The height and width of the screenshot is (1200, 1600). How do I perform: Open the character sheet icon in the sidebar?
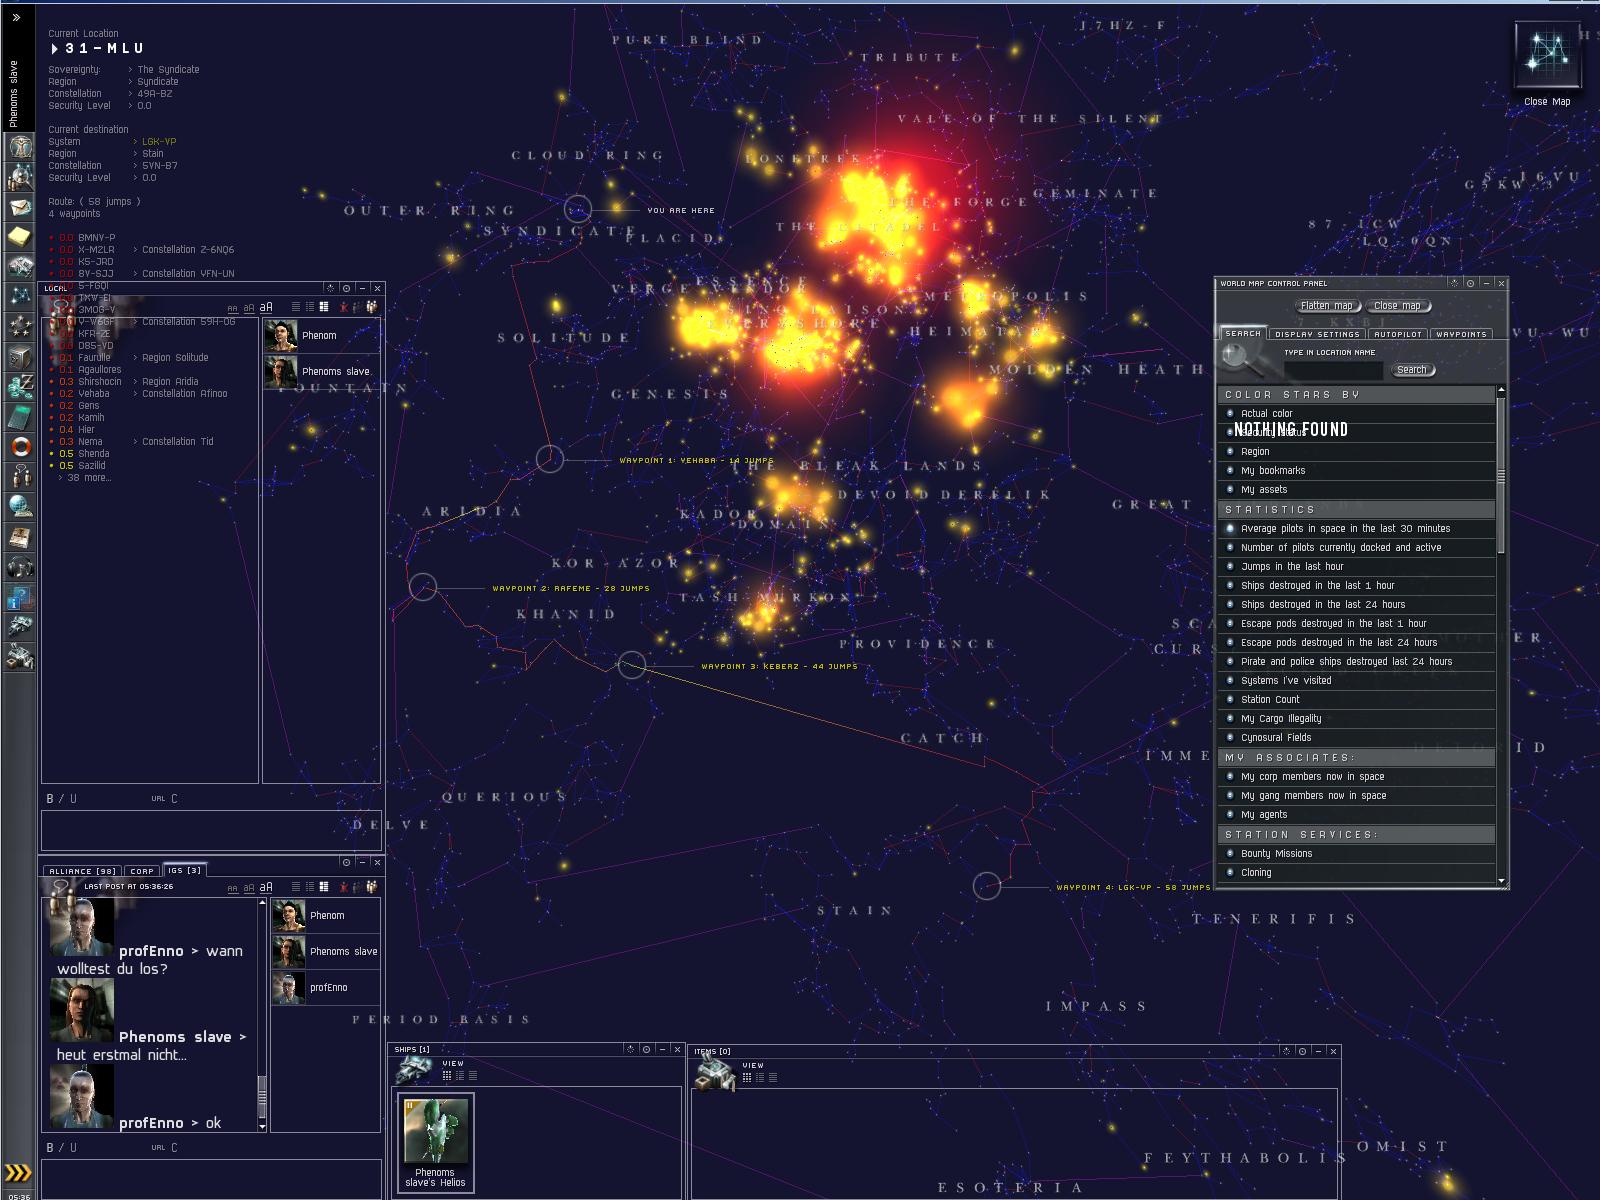click(20, 148)
